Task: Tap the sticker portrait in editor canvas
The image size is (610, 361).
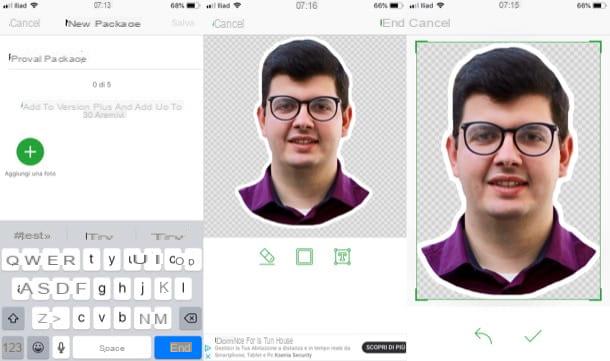Action: [304, 132]
